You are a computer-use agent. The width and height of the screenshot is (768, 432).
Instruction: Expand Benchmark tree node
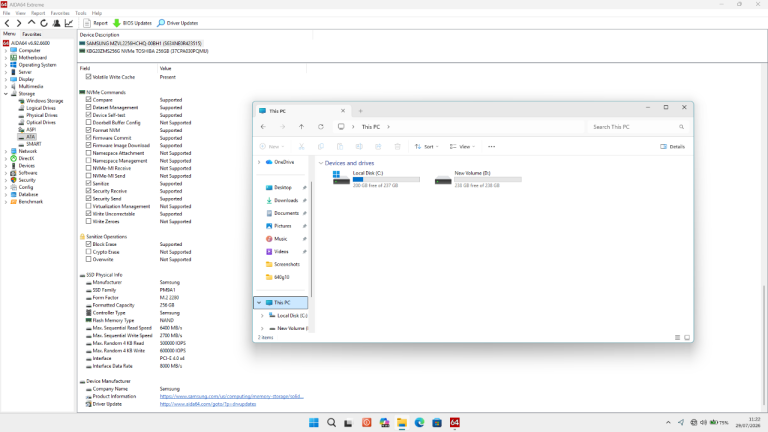6,202
